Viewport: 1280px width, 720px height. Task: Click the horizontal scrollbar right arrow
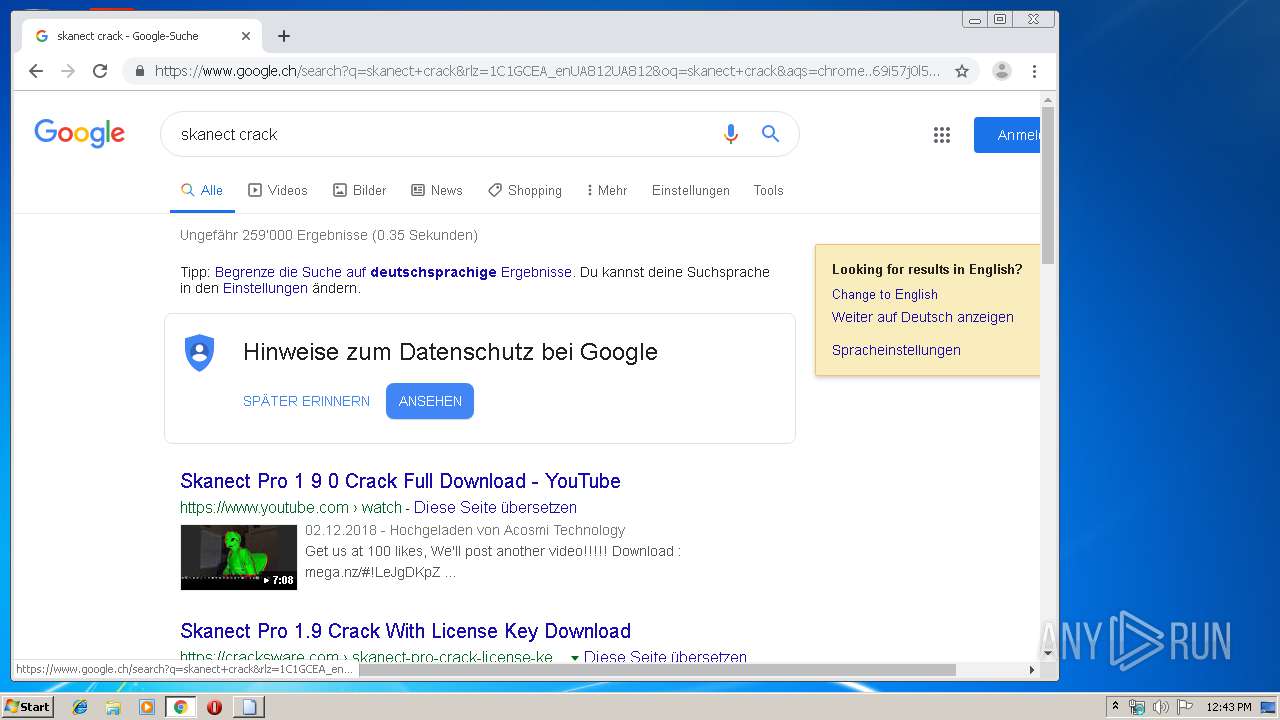pos(1032,670)
